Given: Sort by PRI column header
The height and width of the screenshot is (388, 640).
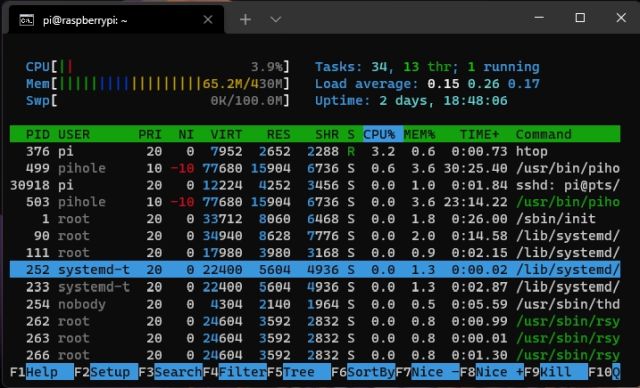Looking at the screenshot, I should point(150,134).
